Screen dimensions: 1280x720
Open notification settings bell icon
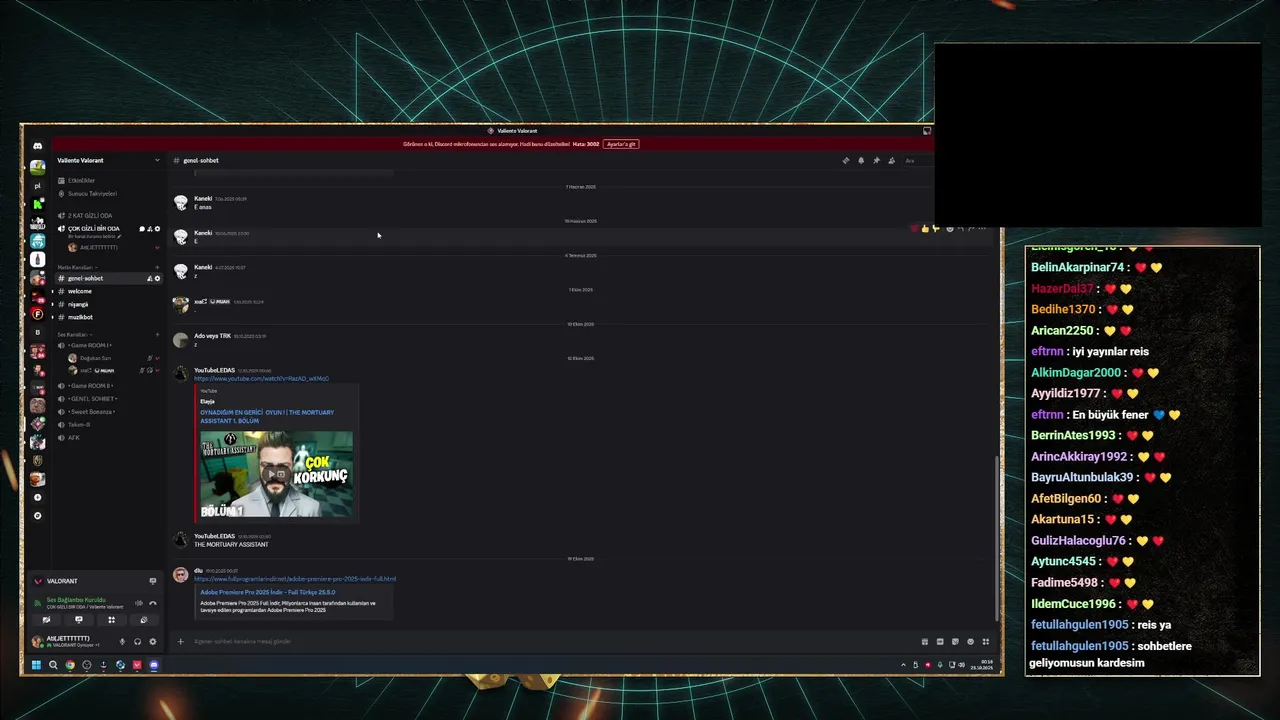tap(860, 160)
